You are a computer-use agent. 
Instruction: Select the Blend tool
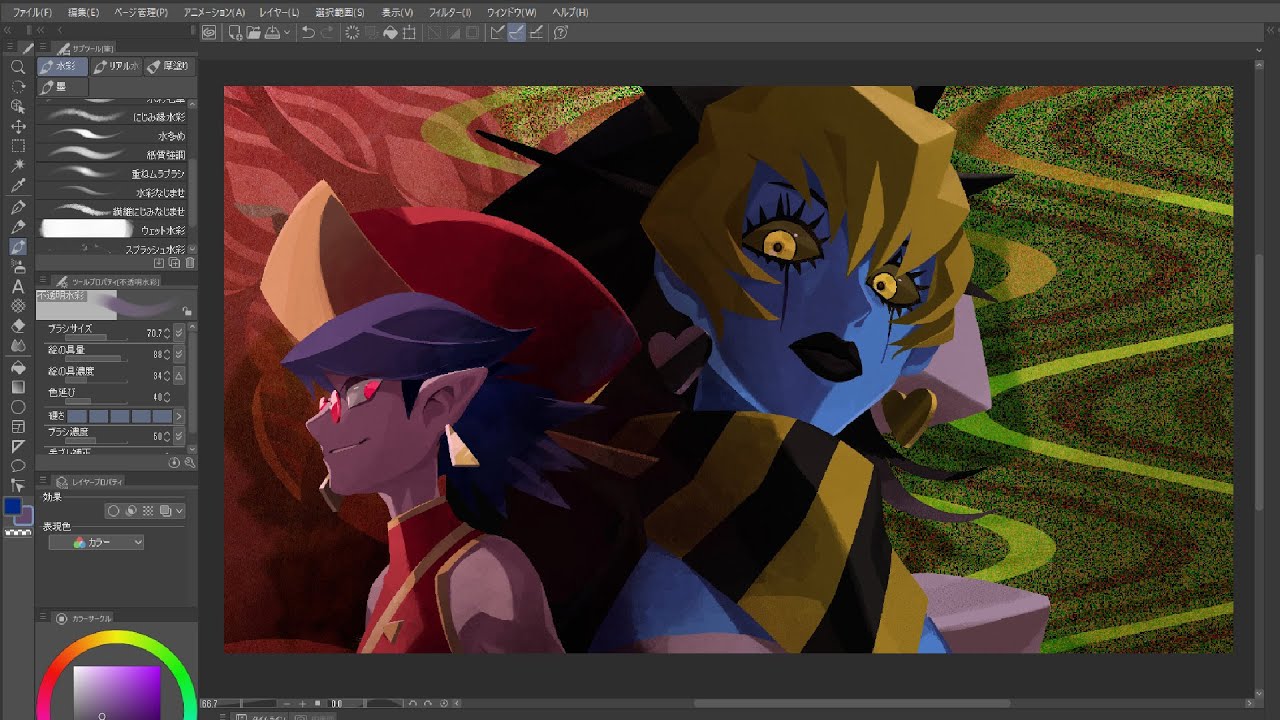pos(18,346)
